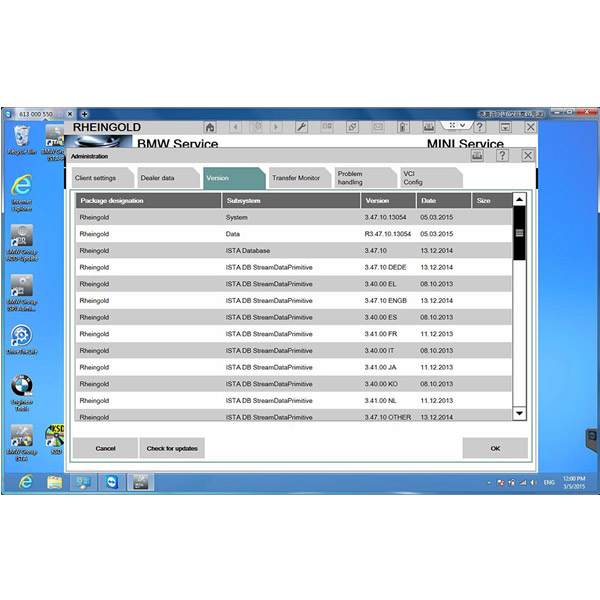
Task: Click the Subsystem column header
Action: tap(291, 201)
